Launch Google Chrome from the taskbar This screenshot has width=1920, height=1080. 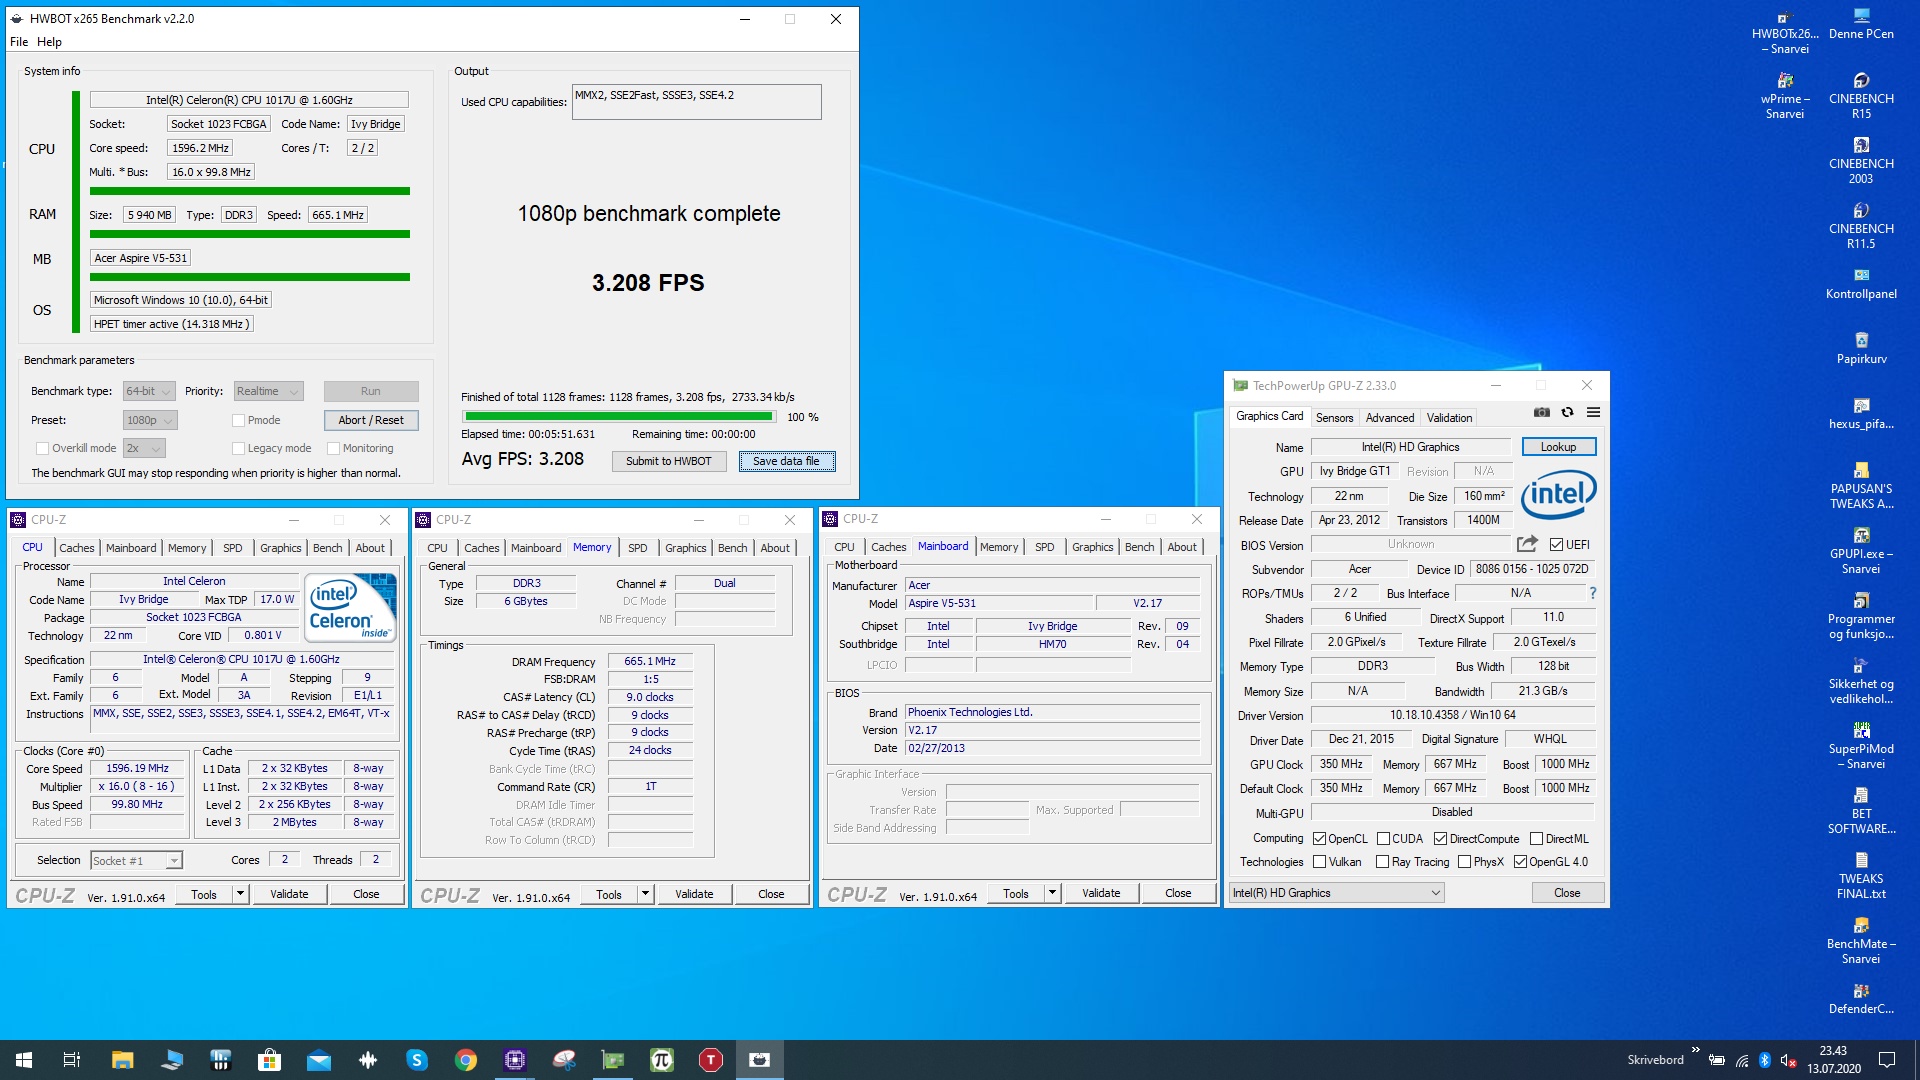point(466,1060)
